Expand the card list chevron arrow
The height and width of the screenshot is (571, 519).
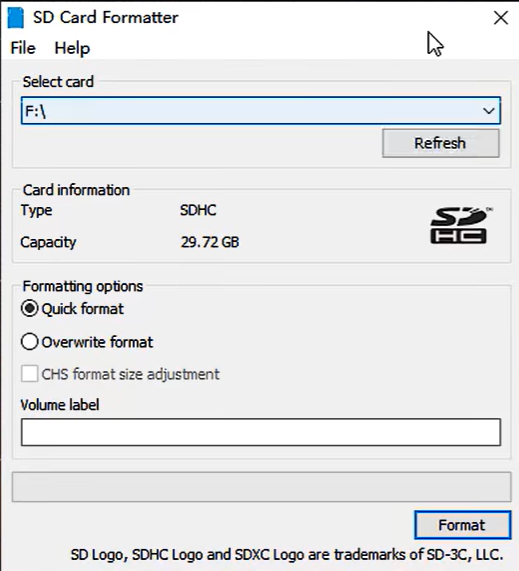pos(488,111)
